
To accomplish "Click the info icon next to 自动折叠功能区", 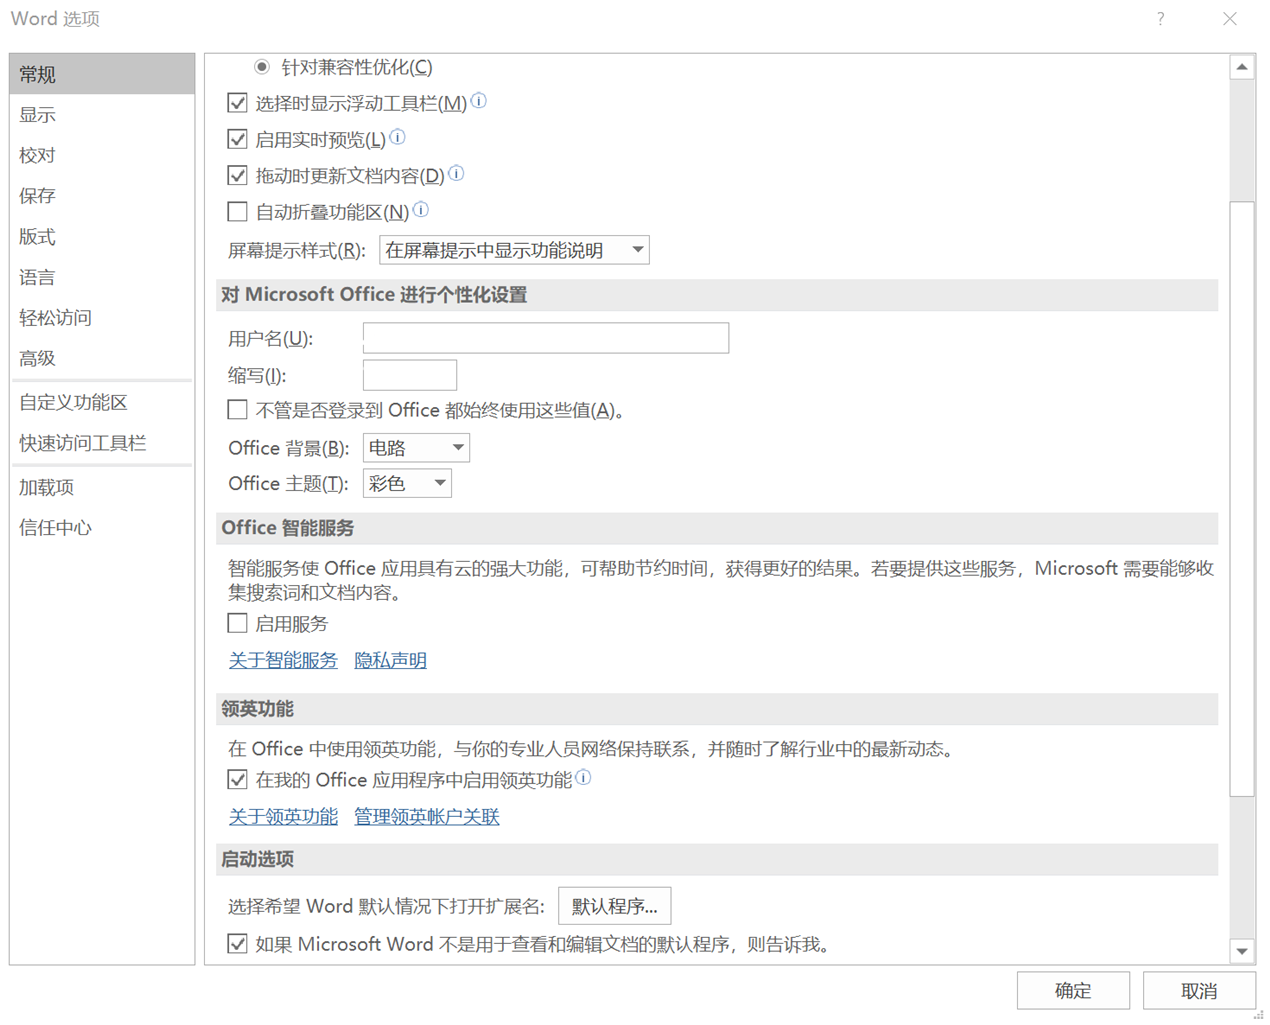I will (x=421, y=210).
